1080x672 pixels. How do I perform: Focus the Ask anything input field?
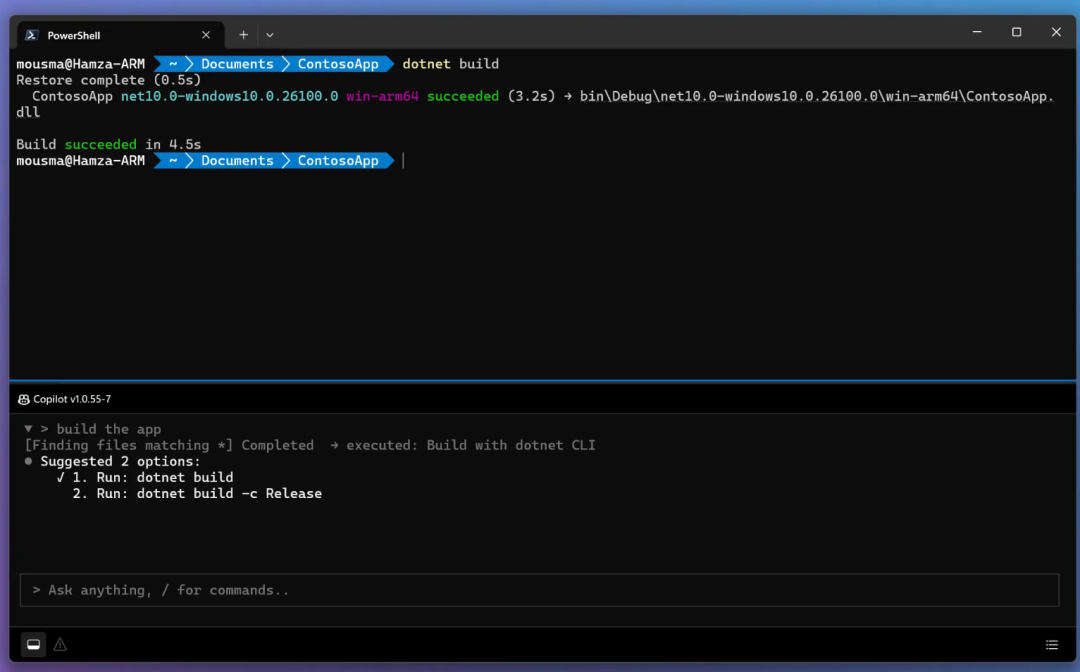coord(539,590)
